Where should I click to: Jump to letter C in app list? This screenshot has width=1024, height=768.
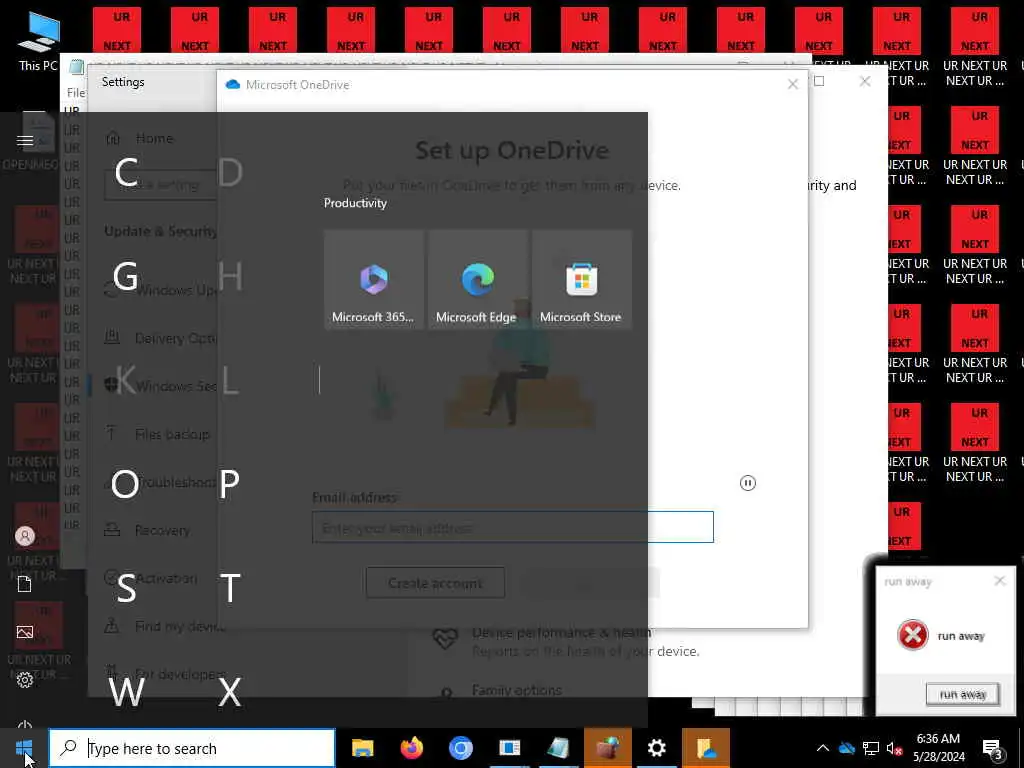126,172
